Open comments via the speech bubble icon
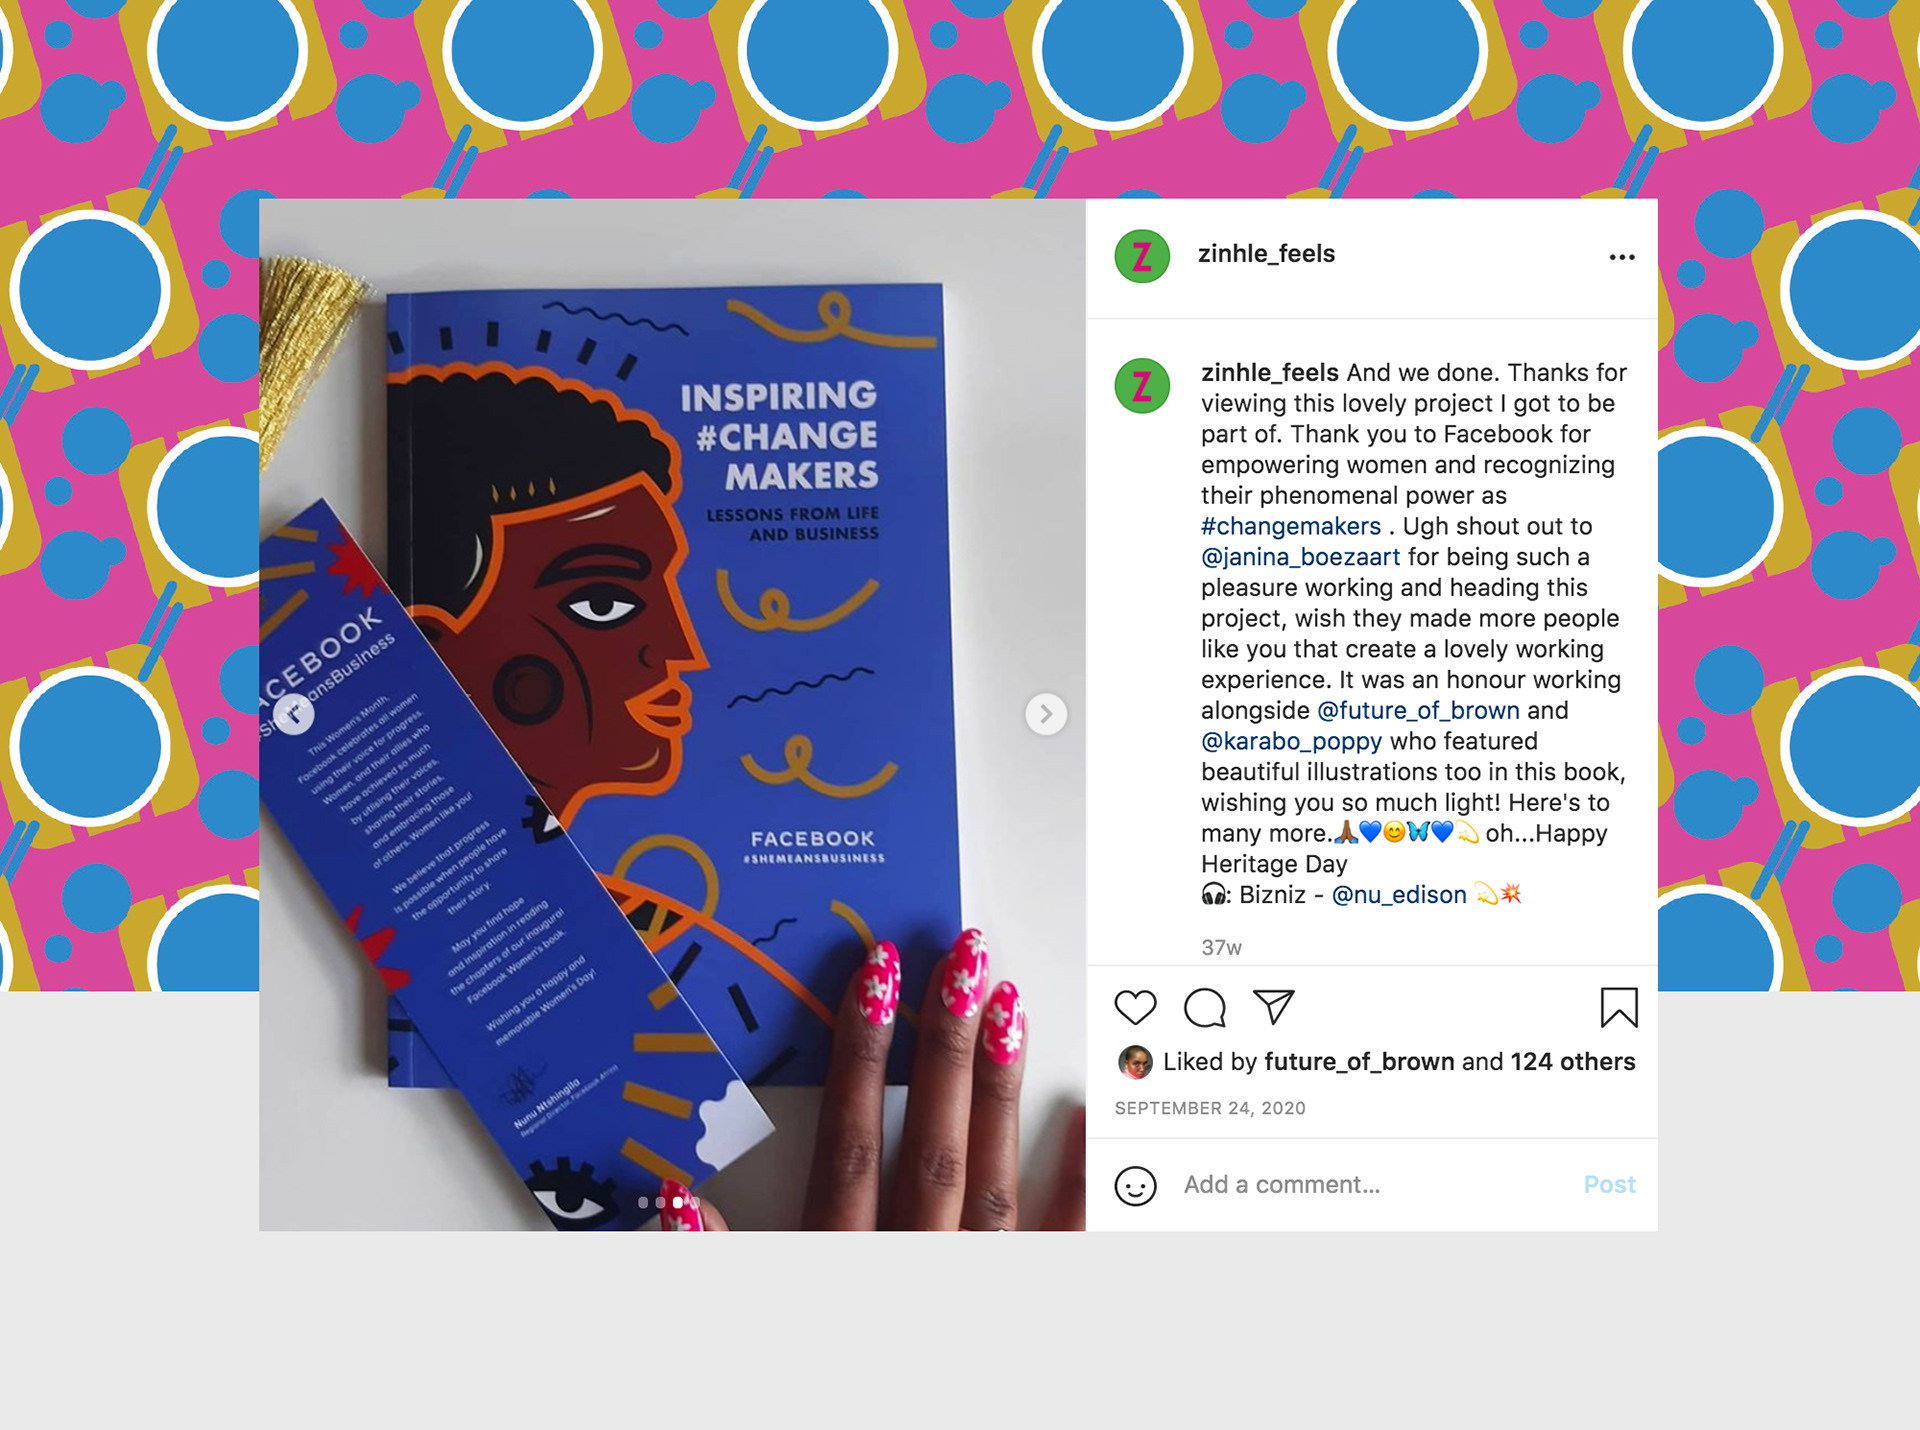 [1204, 1007]
